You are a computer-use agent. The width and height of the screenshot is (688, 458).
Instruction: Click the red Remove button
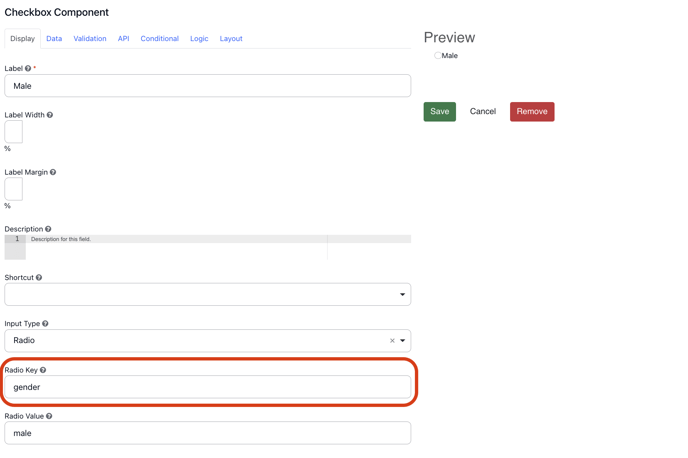(532, 112)
